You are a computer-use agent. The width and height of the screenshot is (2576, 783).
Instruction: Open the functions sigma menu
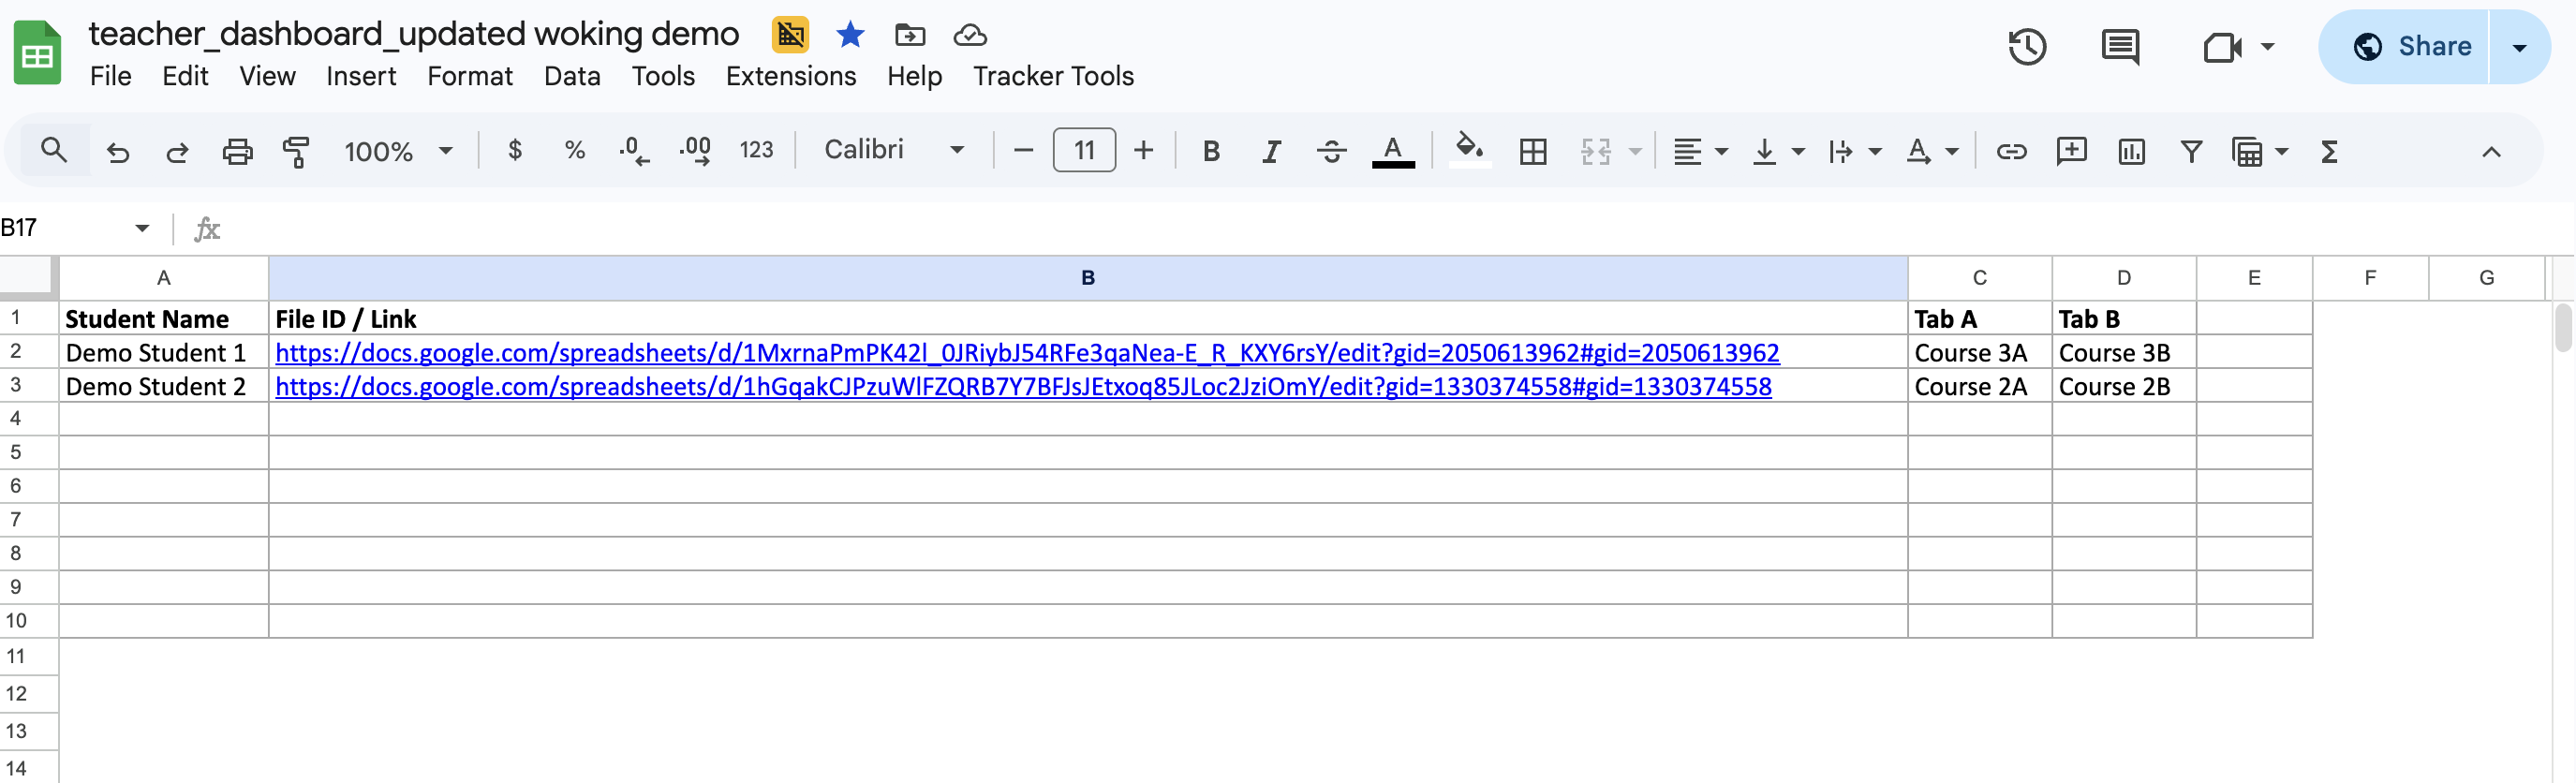coord(2329,152)
